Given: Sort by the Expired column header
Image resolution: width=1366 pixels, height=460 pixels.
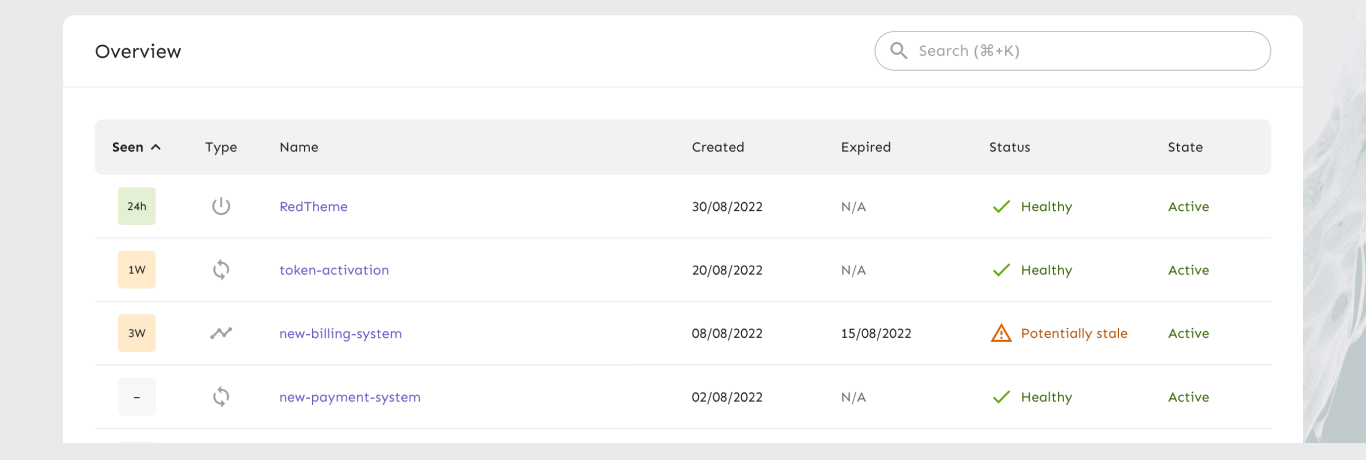Looking at the screenshot, I should (866, 147).
